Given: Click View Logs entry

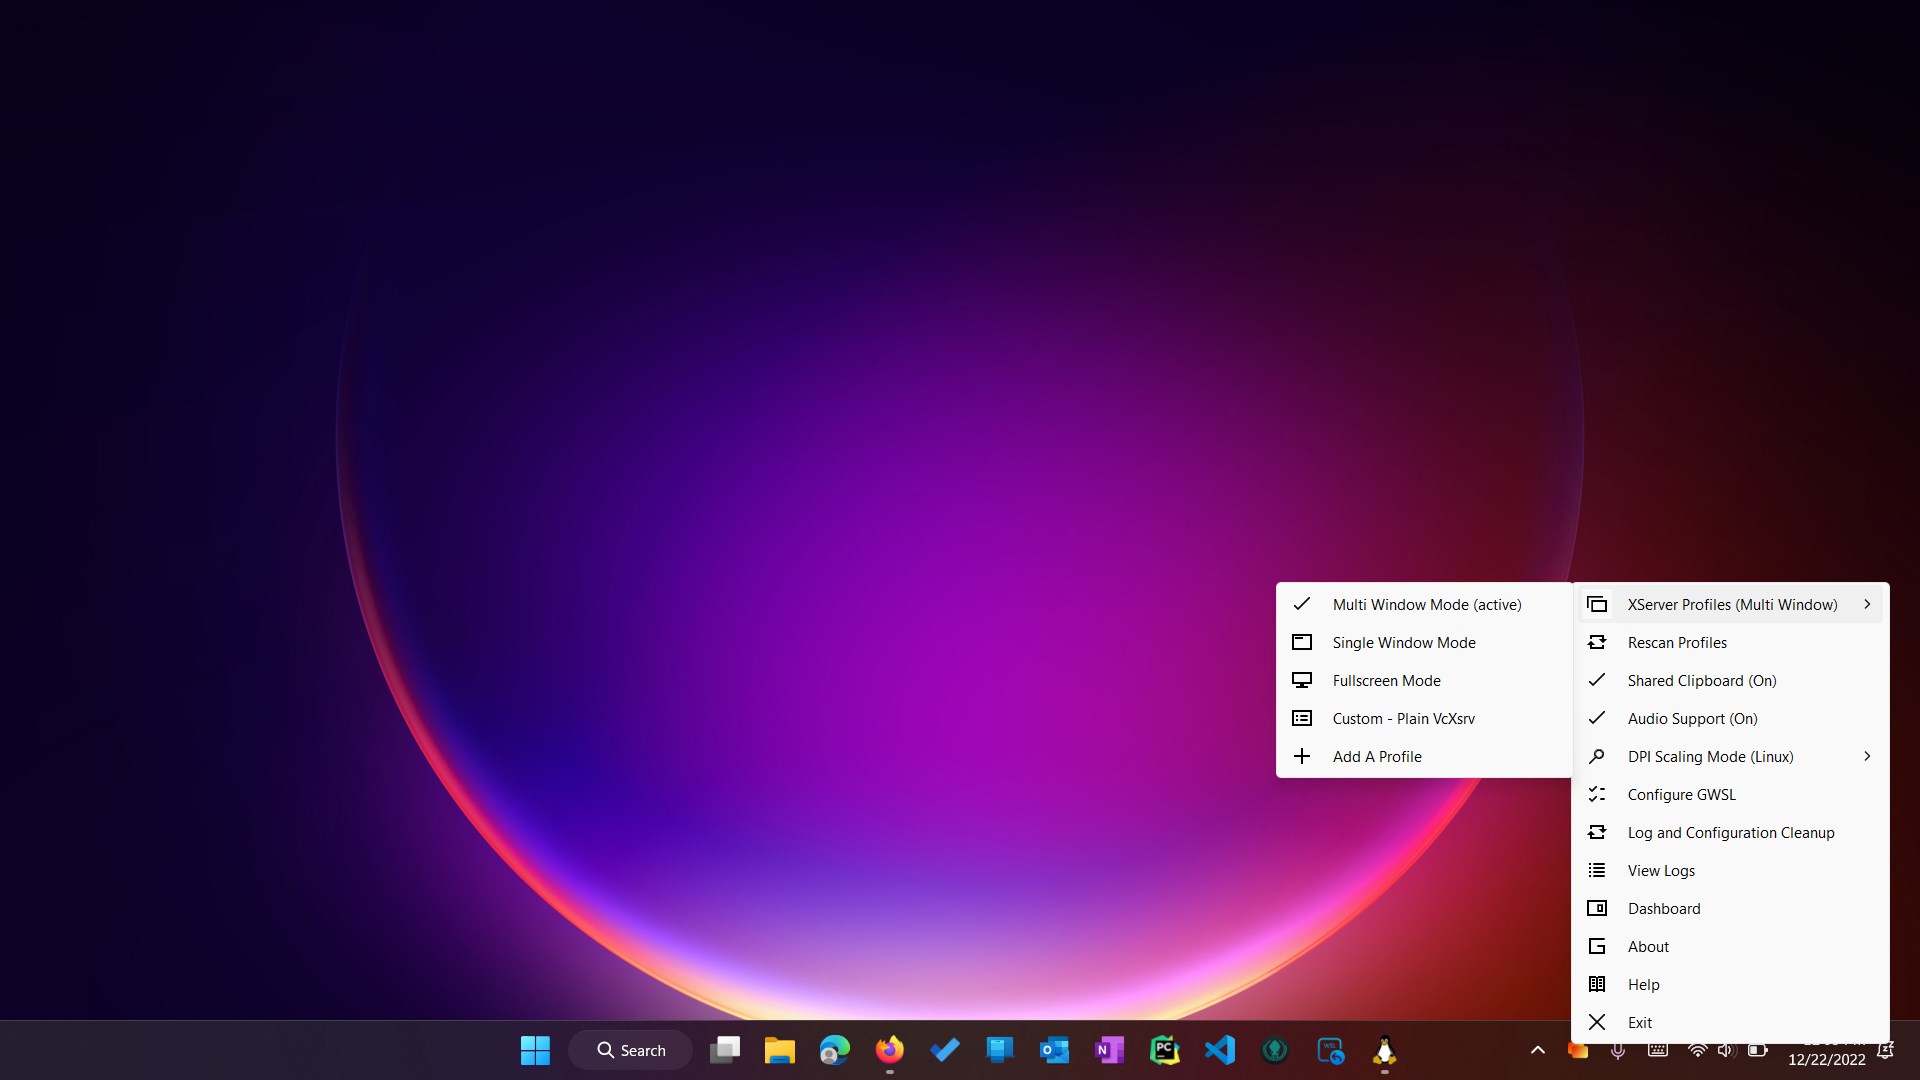Looking at the screenshot, I should (x=1661, y=870).
